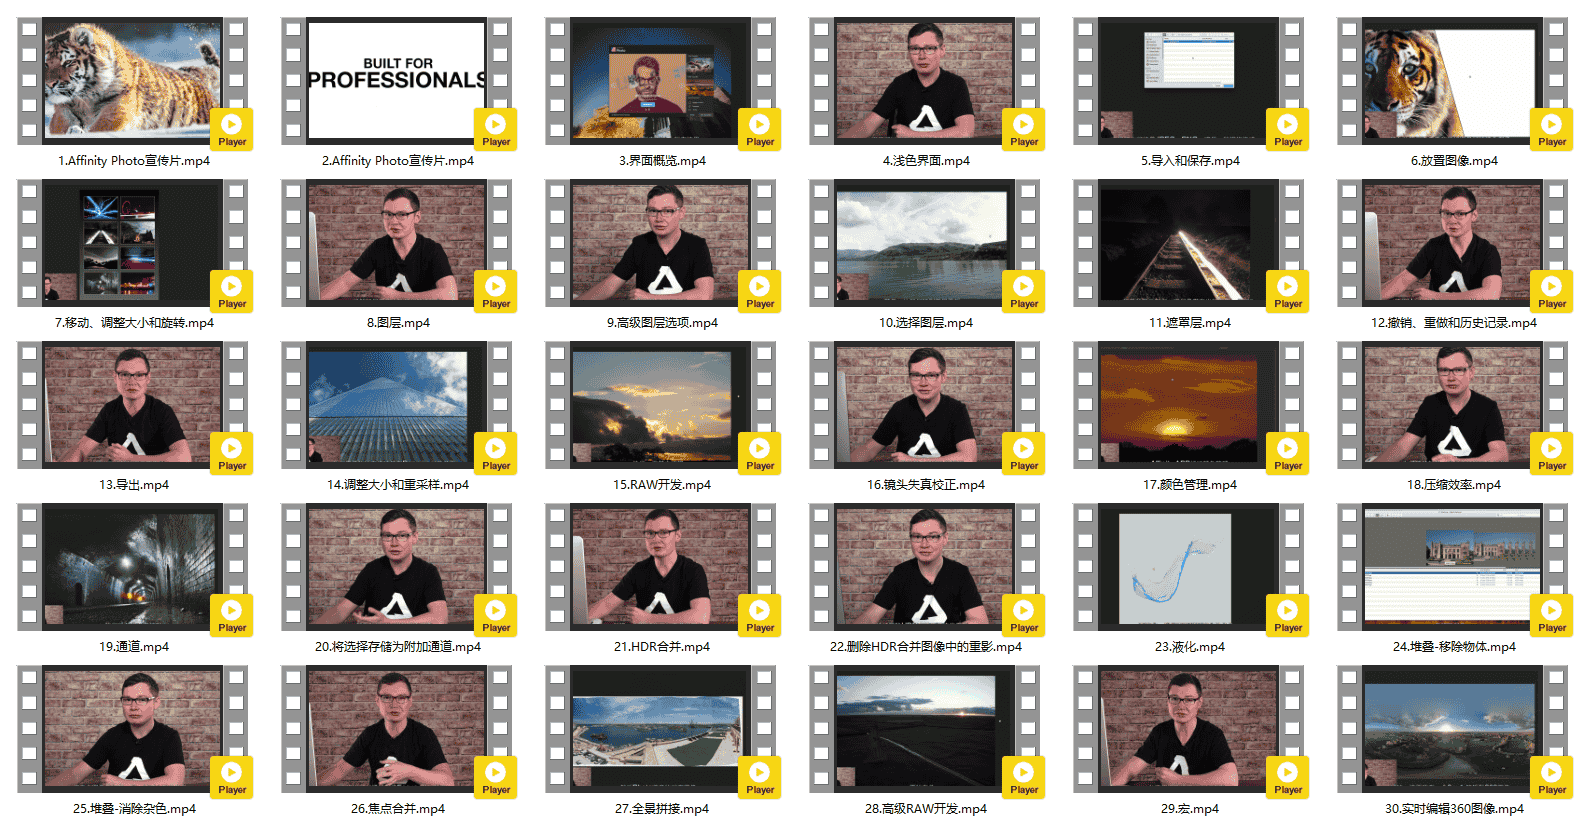
Task: Open the 14.调整大小和重采样.mp4 building thumbnail
Action: pos(397,404)
